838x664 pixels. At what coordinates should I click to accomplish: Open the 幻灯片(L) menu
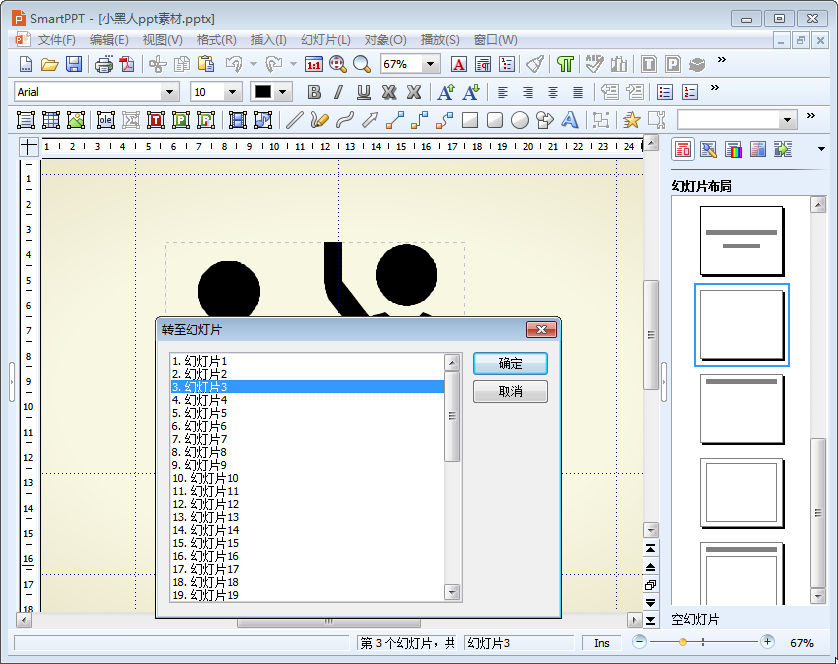tap(327, 40)
